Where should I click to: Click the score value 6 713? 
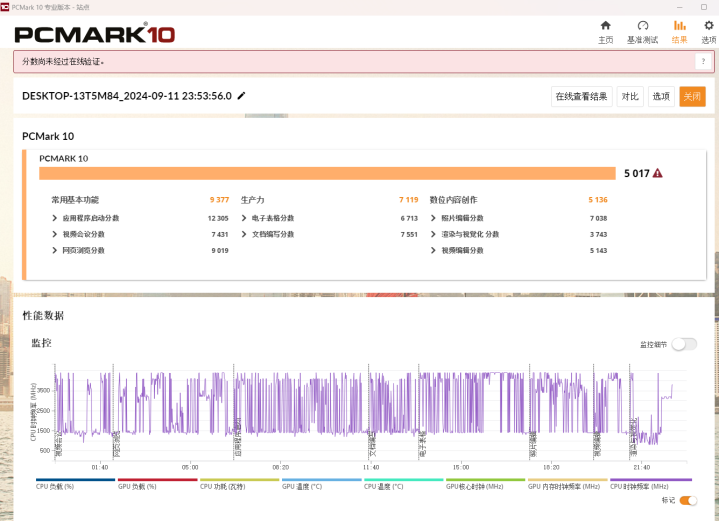(409, 218)
